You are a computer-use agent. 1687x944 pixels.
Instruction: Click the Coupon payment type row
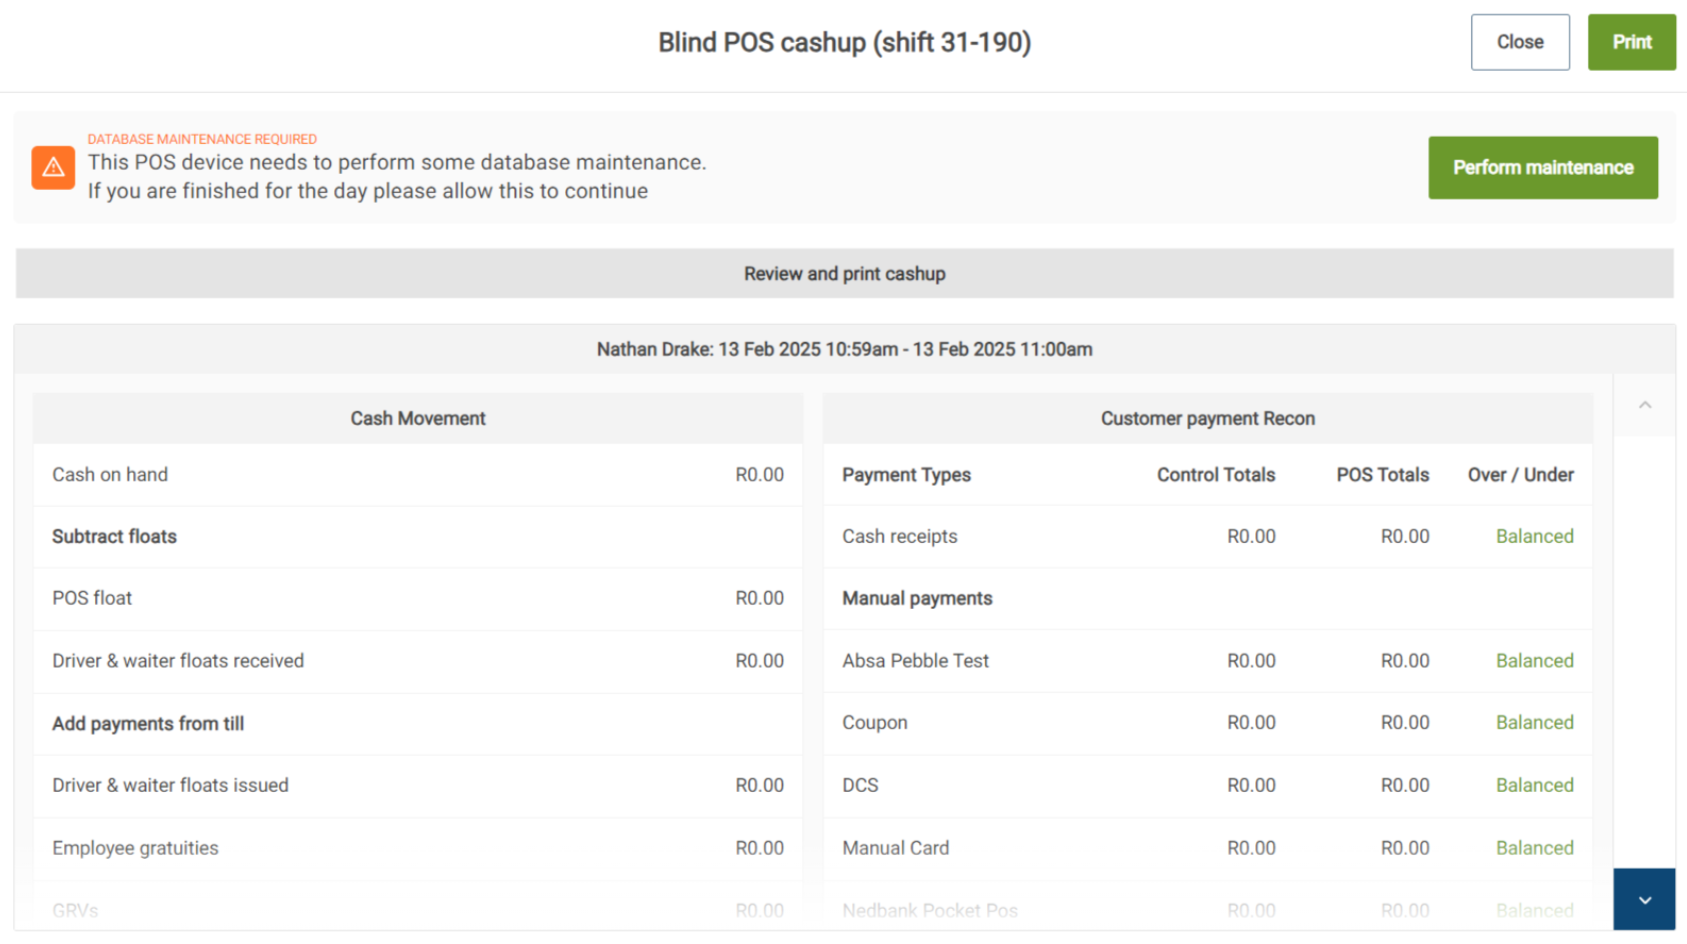coord(1207,723)
